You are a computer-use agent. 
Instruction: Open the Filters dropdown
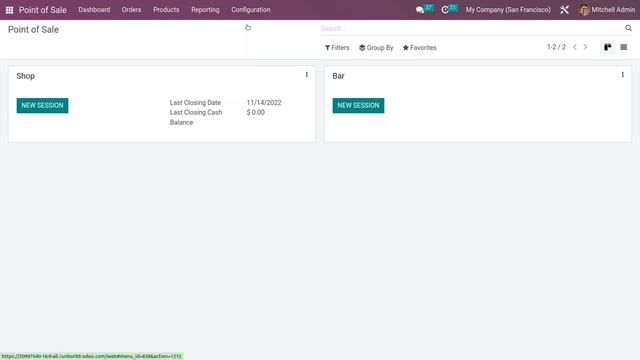pyautogui.click(x=337, y=48)
